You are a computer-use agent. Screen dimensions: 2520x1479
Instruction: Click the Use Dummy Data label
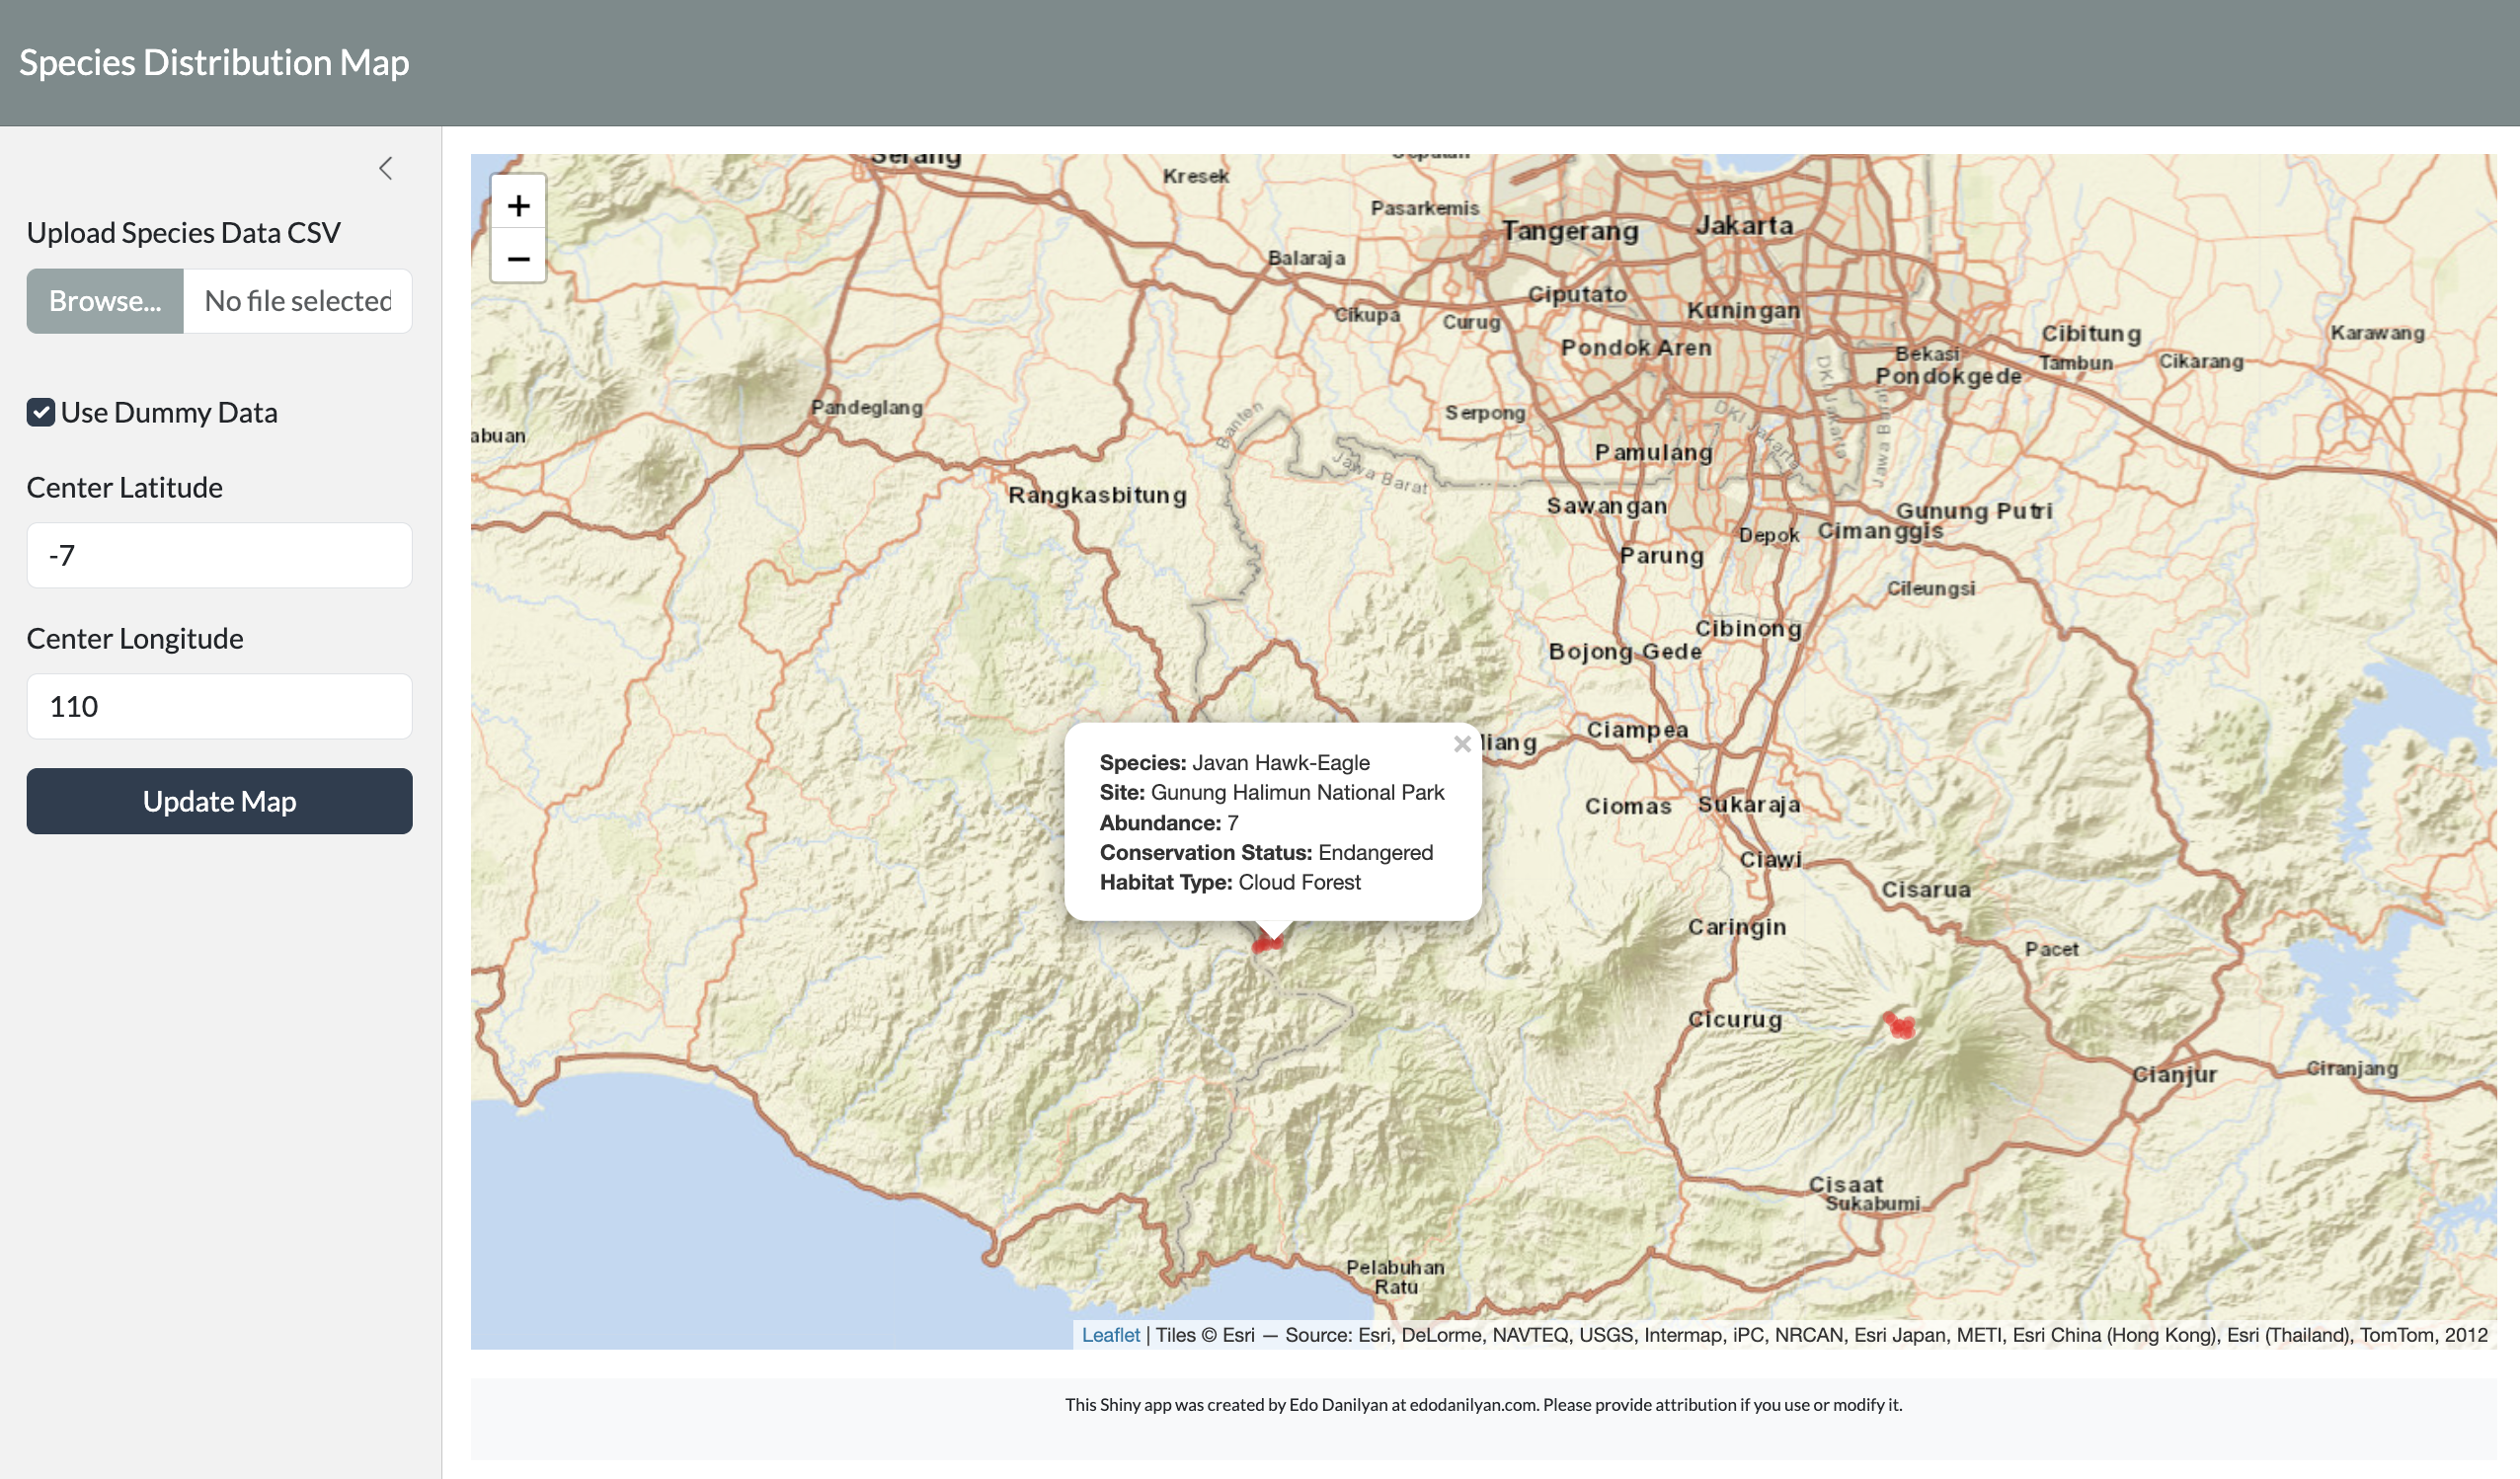pos(168,412)
